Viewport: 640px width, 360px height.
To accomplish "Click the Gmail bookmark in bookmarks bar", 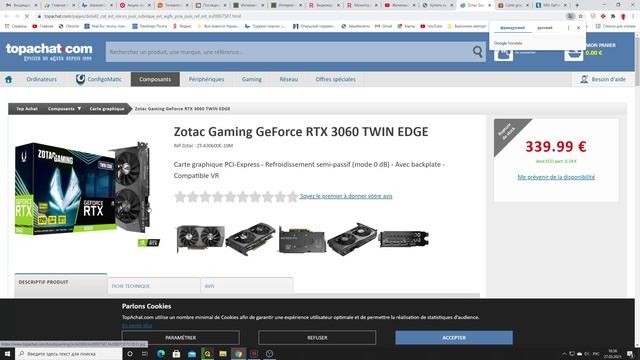I will click(383, 26).
